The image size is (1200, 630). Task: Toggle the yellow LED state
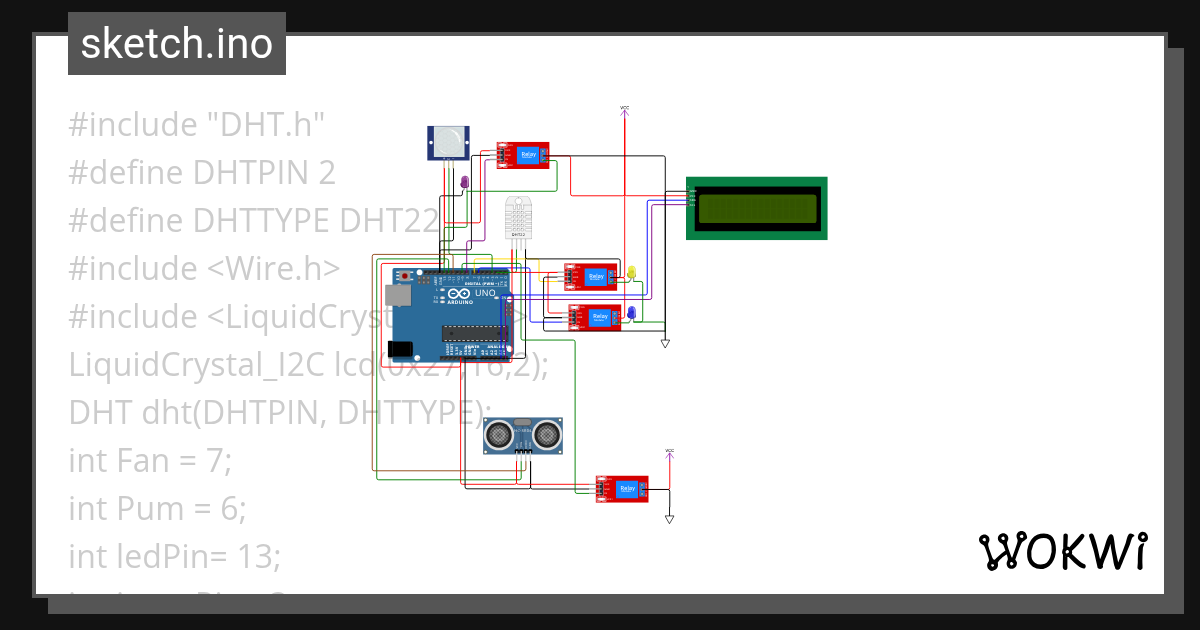632,270
